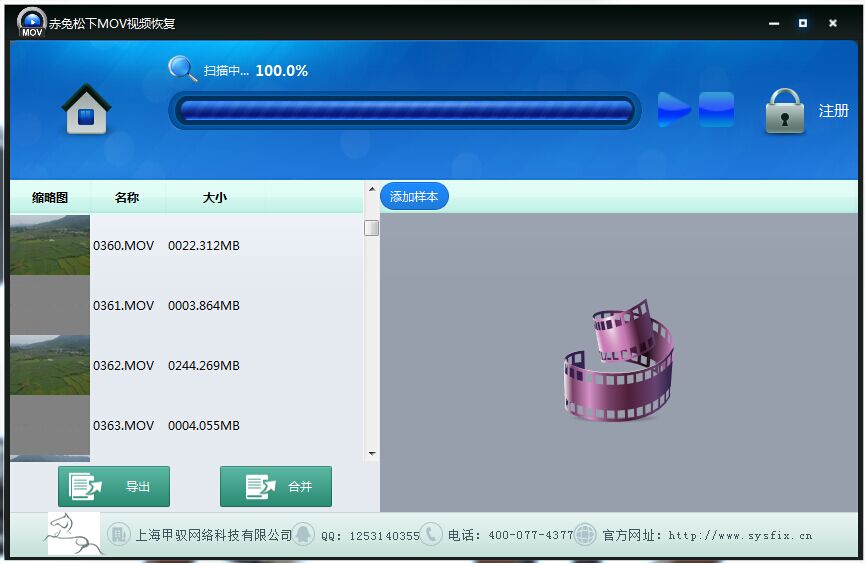Click the telephone icon
The image size is (865, 563).
coord(430,534)
